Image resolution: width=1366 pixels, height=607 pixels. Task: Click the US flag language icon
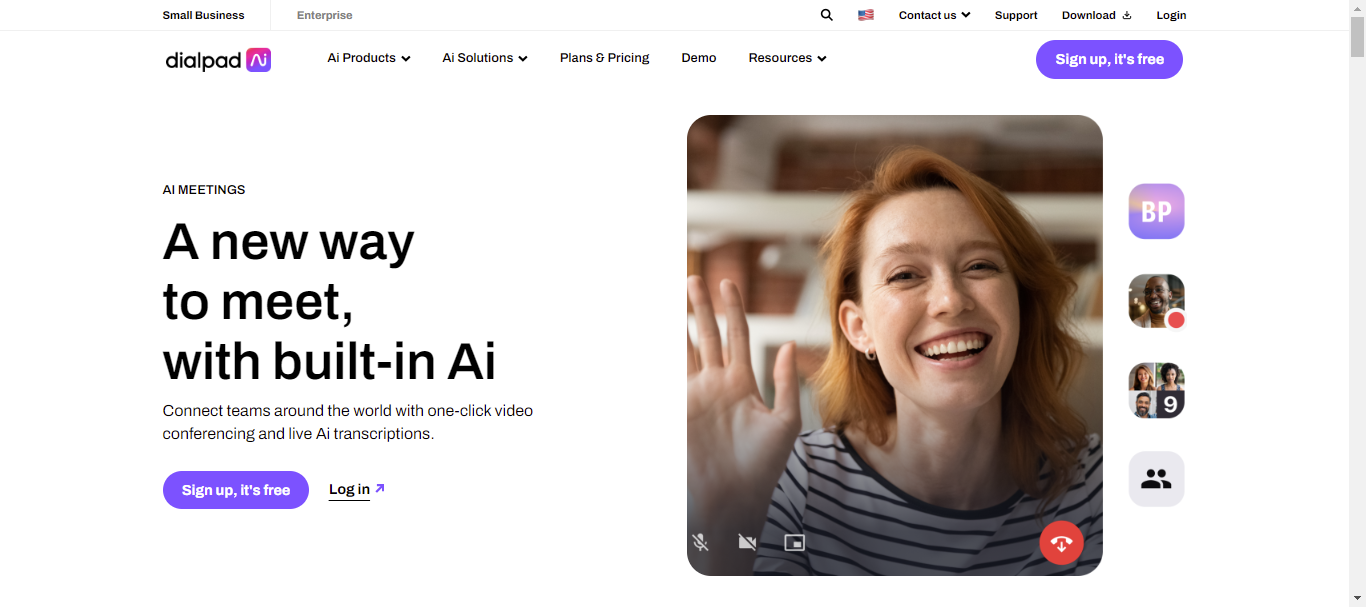[865, 15]
